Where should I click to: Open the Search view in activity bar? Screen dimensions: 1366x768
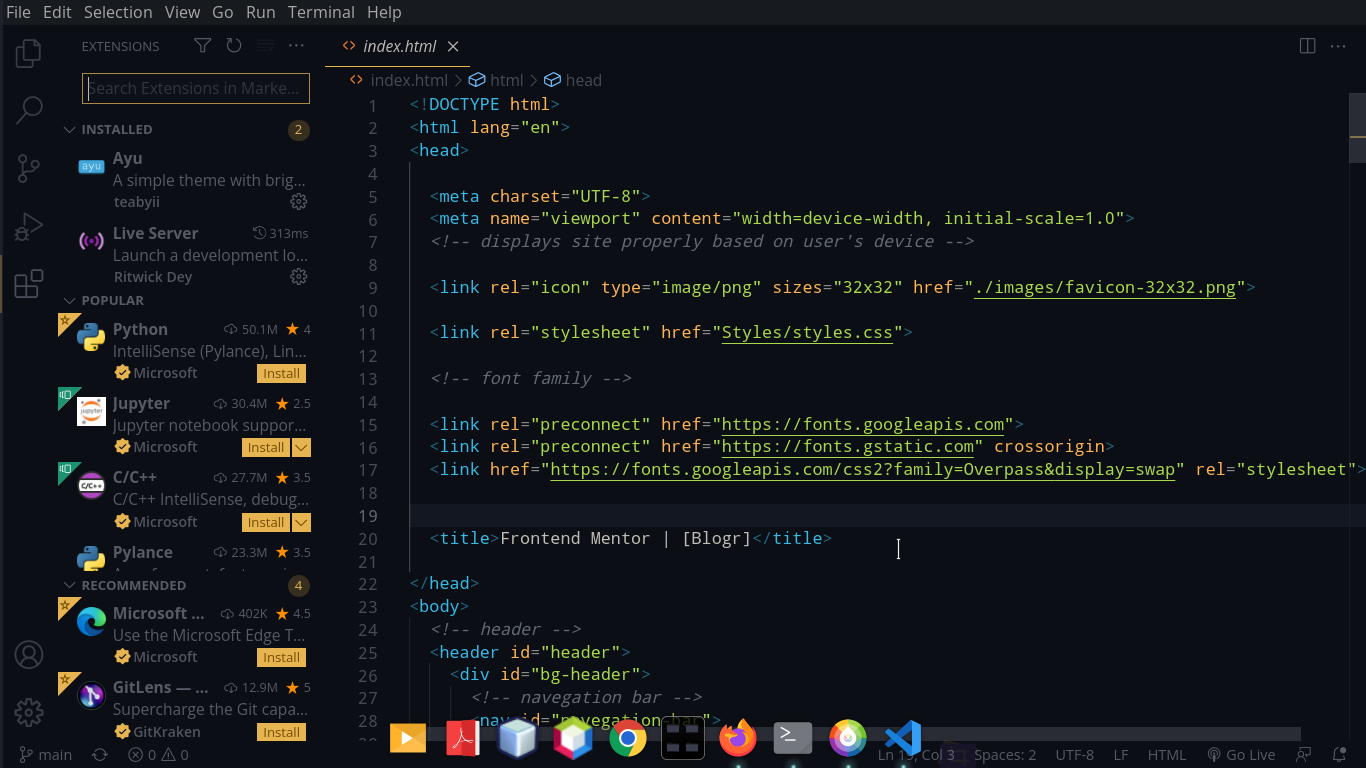pyautogui.click(x=29, y=110)
